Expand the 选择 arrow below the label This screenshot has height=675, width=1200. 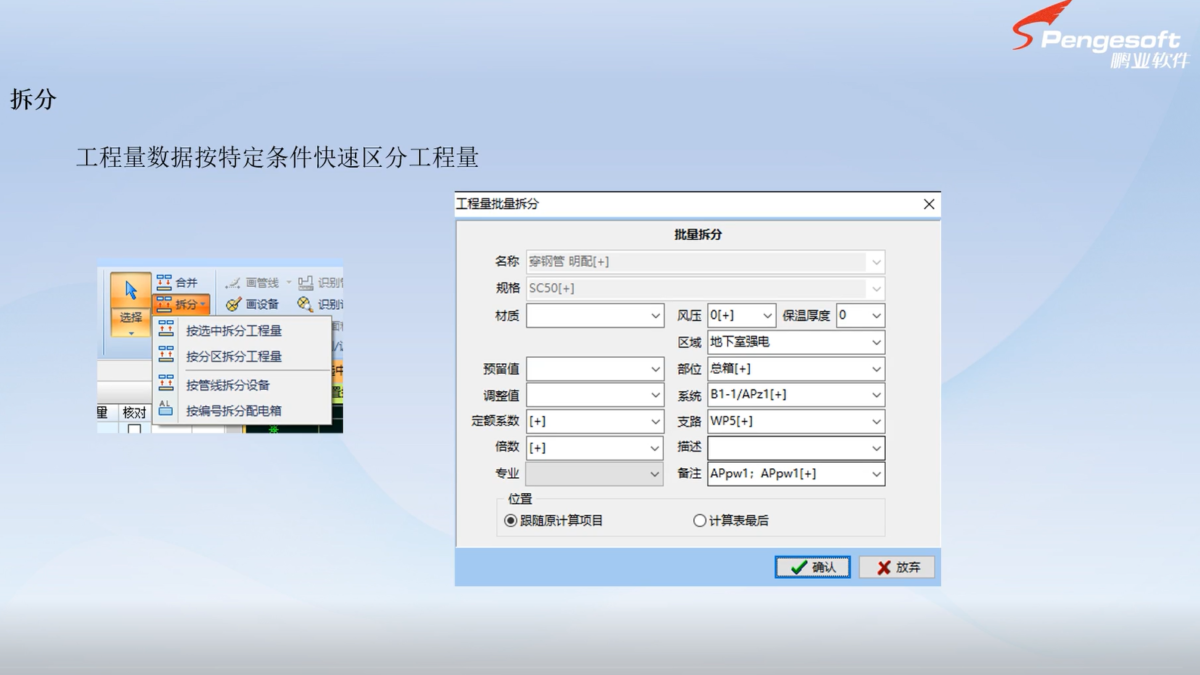point(130,331)
